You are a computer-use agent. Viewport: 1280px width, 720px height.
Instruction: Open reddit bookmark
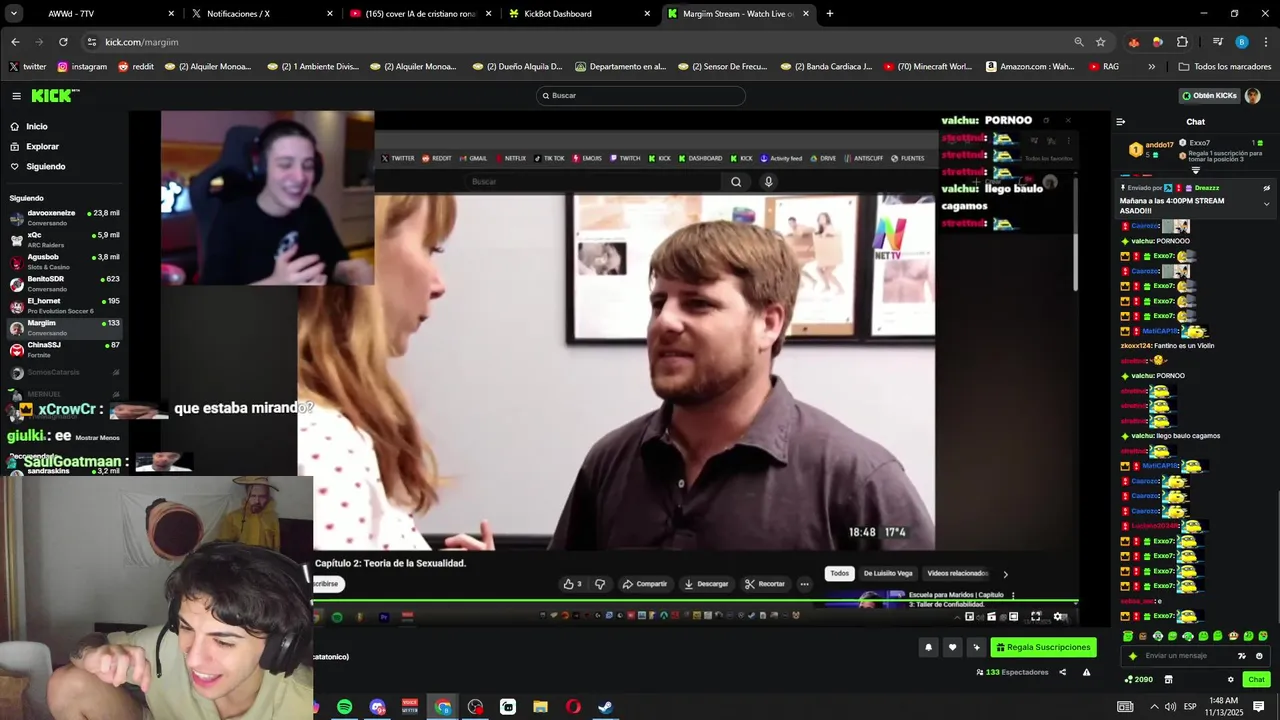[x=136, y=67]
